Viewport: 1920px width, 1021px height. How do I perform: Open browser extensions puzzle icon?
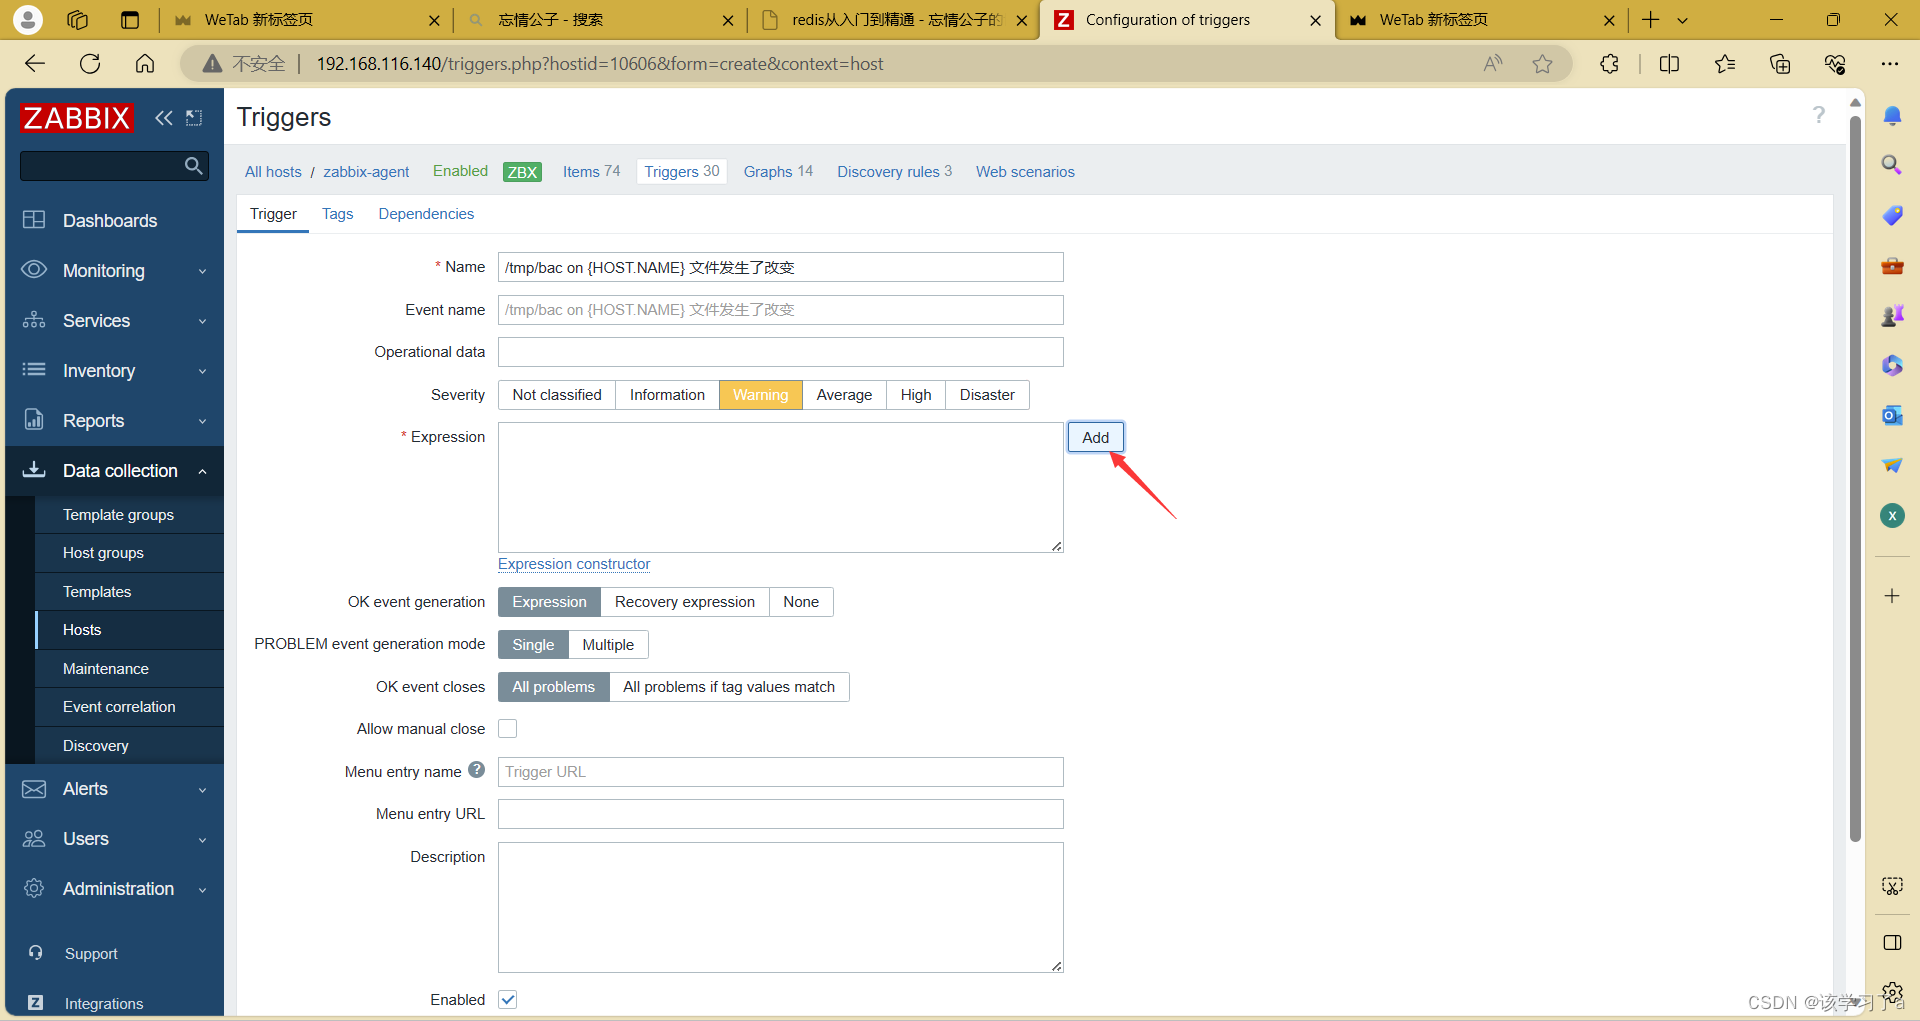tap(1609, 64)
